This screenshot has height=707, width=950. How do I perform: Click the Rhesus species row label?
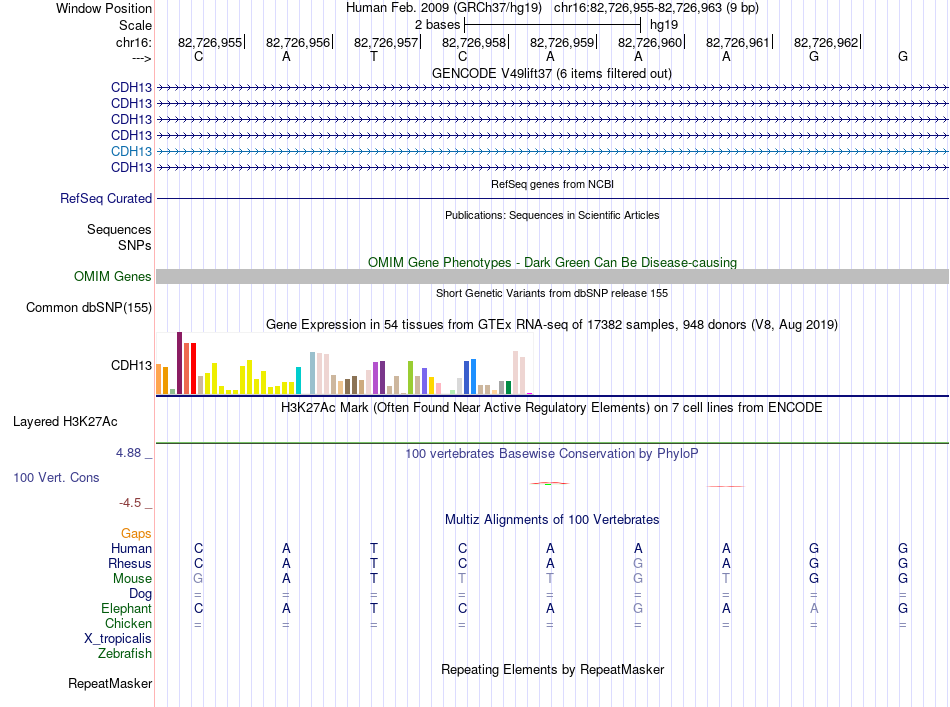(130, 563)
